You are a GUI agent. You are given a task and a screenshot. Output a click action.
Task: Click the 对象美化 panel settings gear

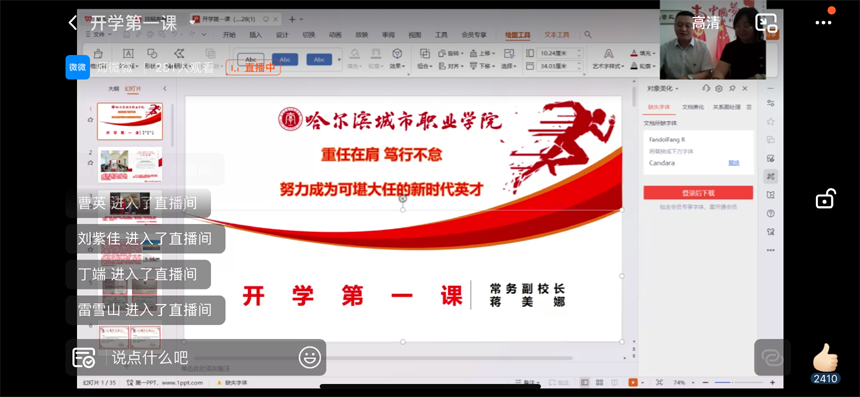719,88
